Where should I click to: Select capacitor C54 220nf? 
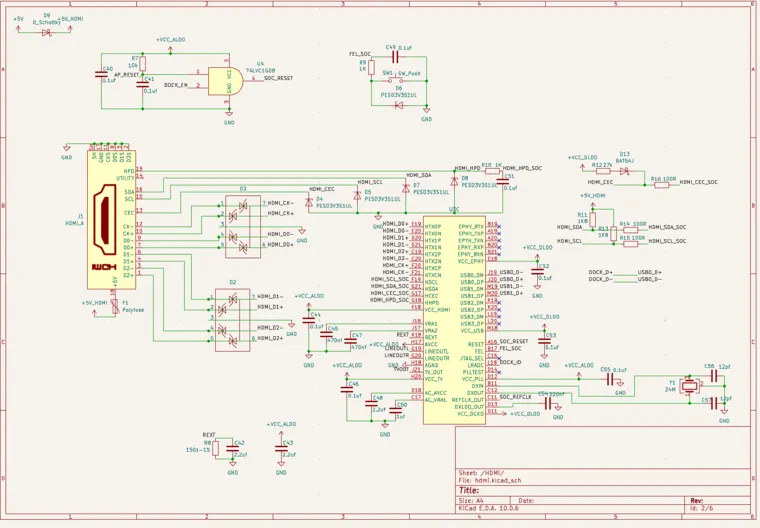click(548, 403)
